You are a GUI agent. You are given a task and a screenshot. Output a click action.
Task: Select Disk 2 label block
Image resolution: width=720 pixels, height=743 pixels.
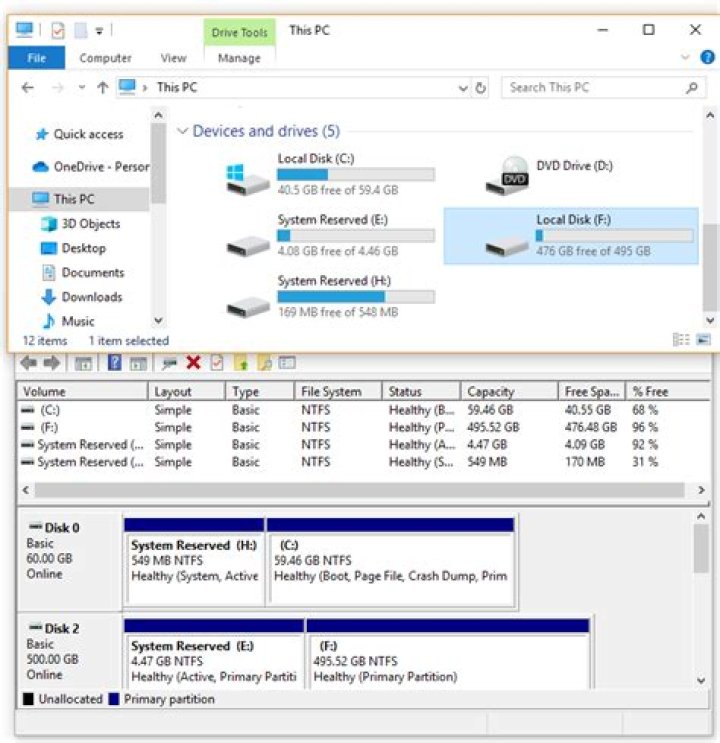[x=69, y=652]
